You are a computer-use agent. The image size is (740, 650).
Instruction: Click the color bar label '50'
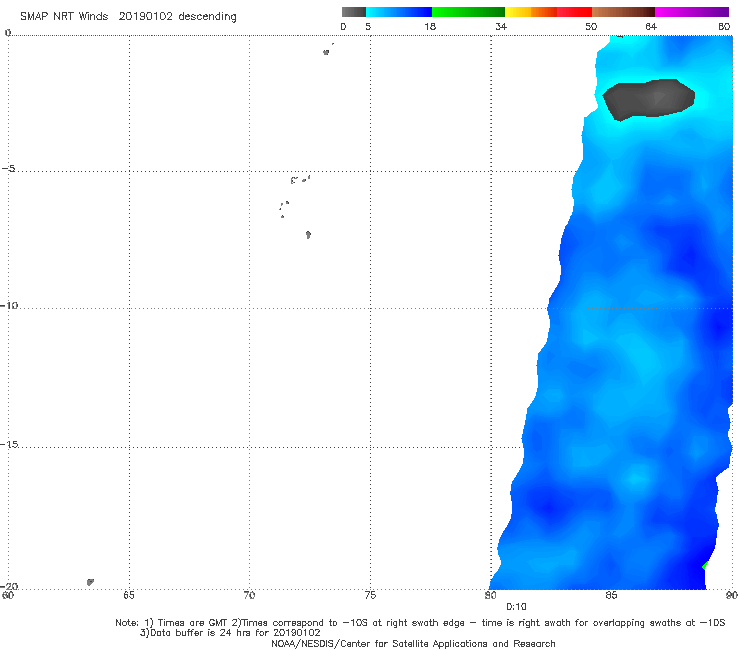[591, 26]
